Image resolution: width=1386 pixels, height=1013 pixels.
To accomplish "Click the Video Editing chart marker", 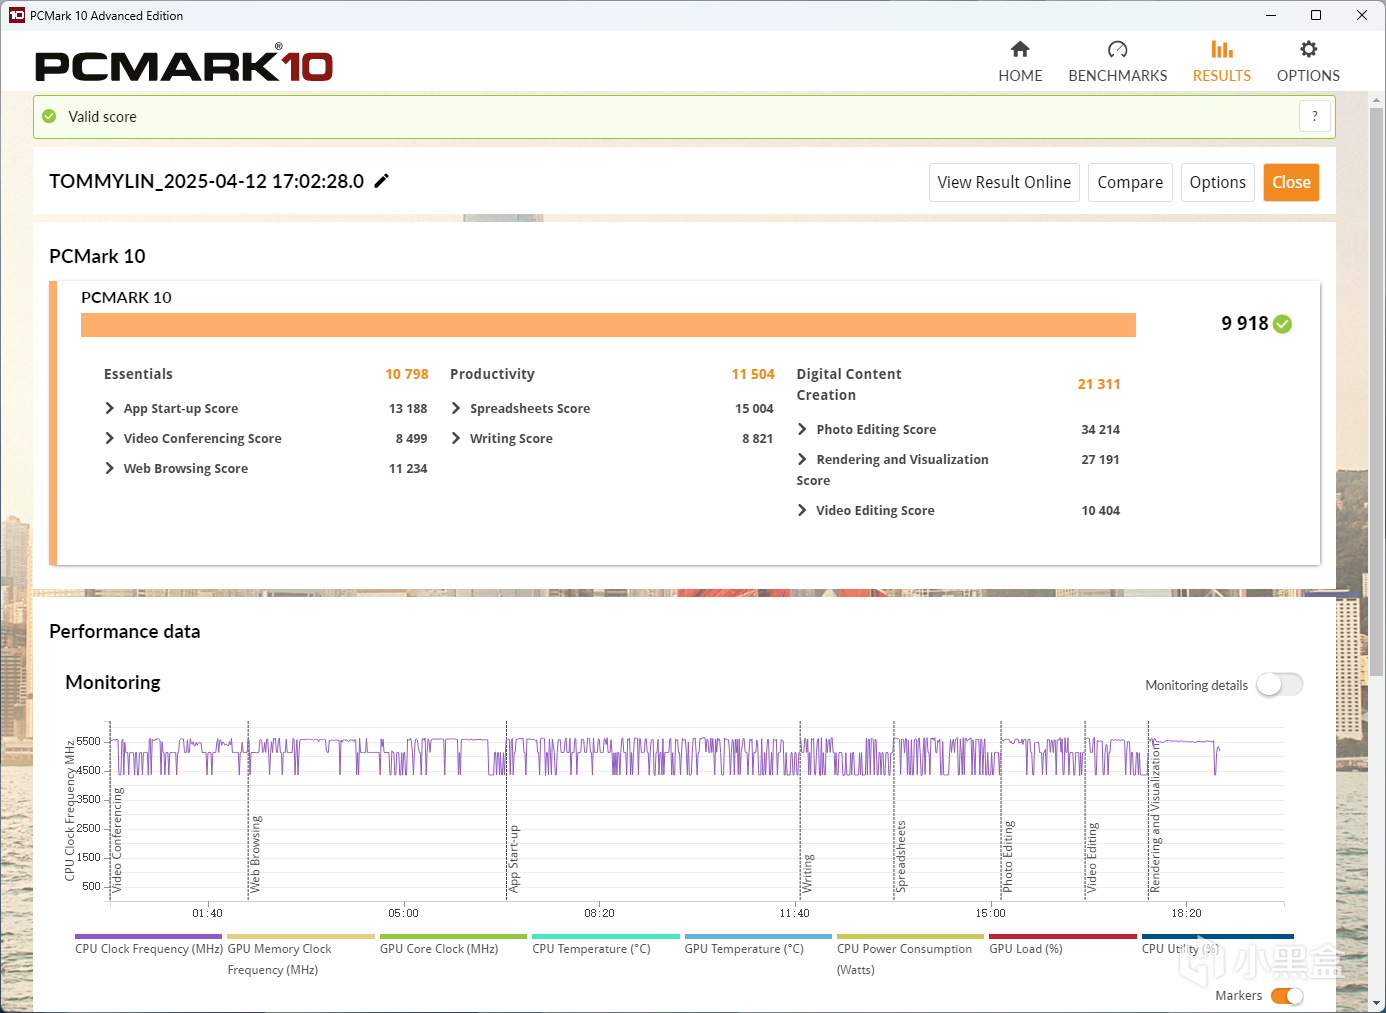I will click(x=1092, y=858).
